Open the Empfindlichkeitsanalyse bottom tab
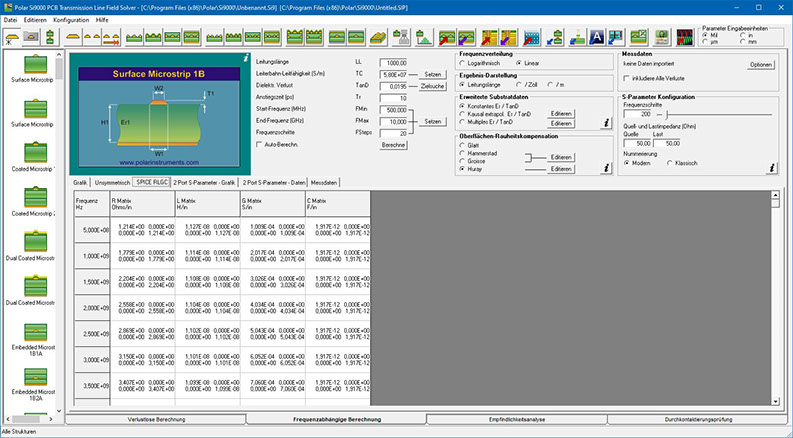The image size is (793, 438). (516, 419)
